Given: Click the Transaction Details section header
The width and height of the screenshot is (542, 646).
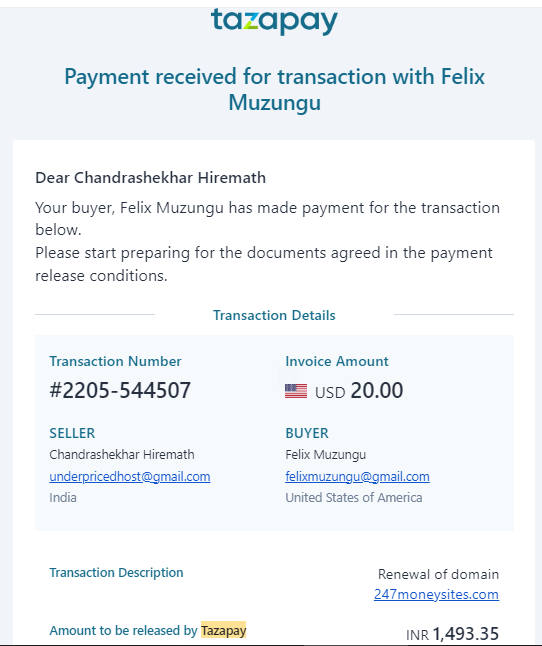Looking at the screenshot, I should point(274,315).
